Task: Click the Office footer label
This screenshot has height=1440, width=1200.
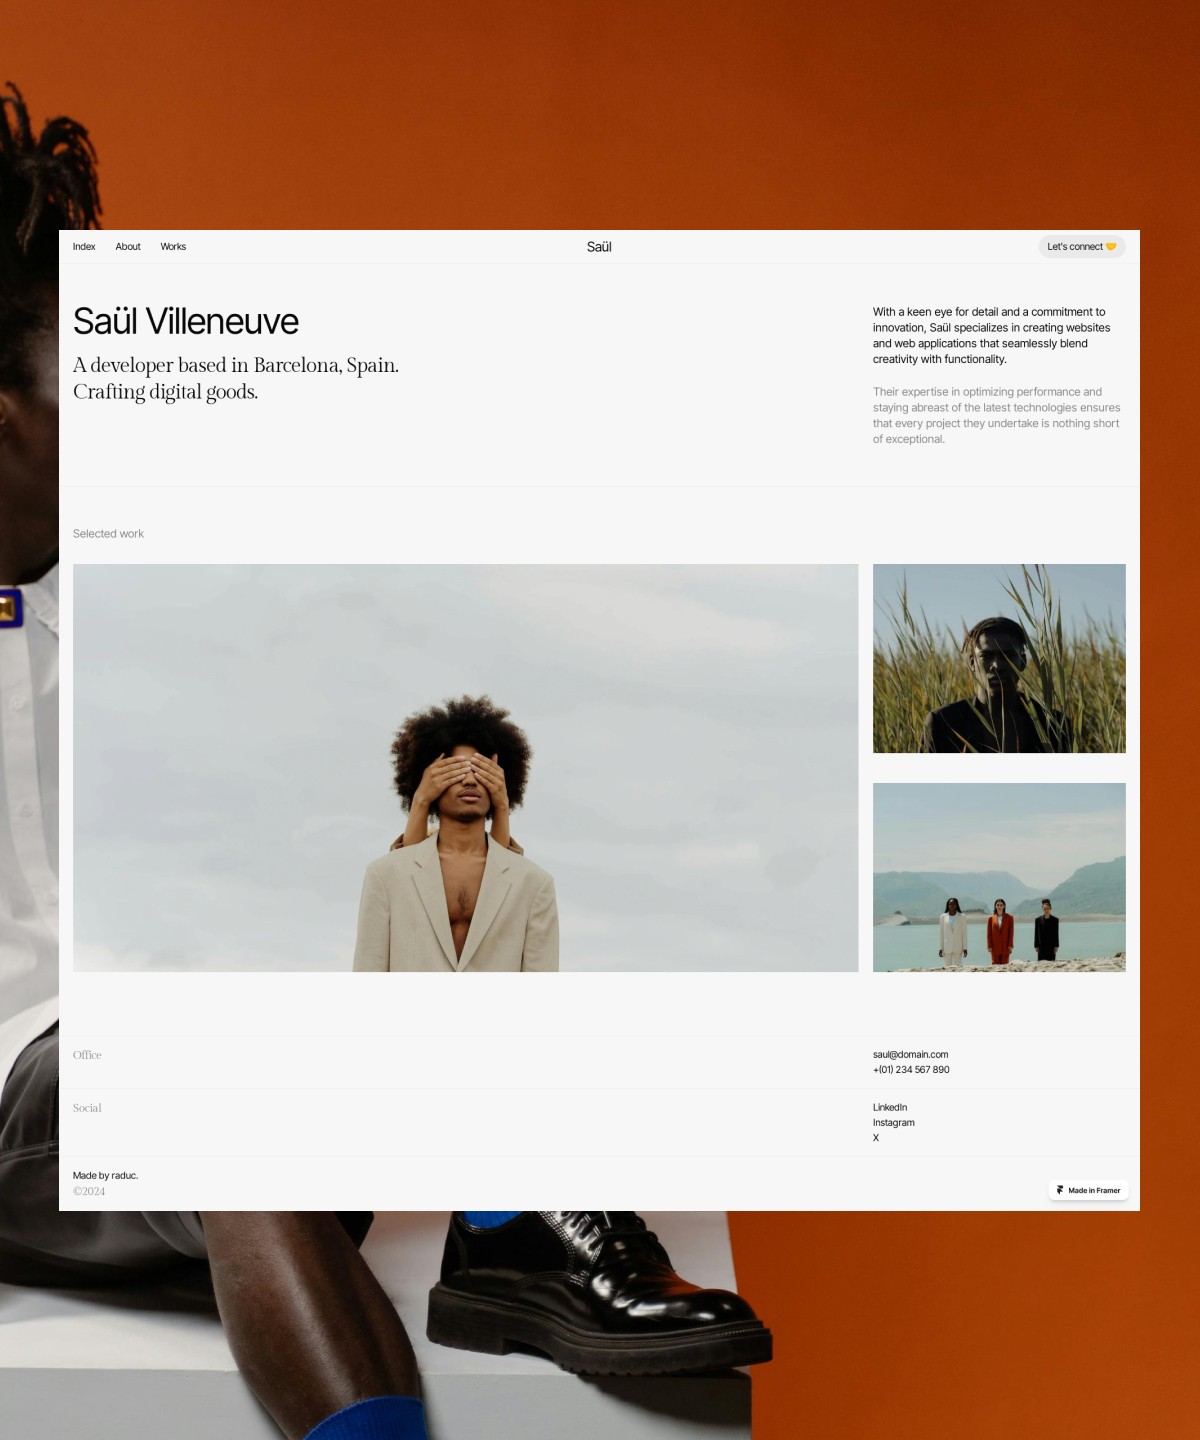Action: (x=87, y=1055)
